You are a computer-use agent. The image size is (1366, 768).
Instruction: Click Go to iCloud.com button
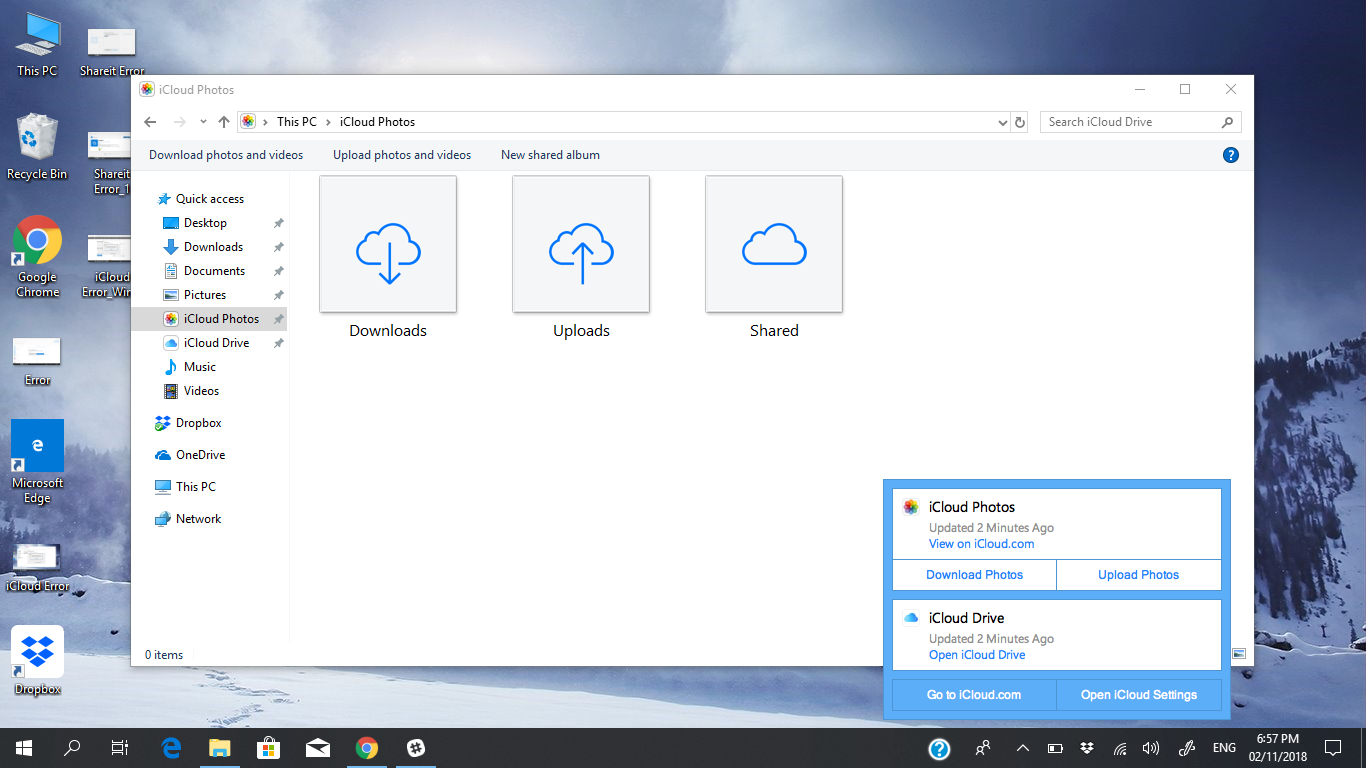(x=974, y=695)
